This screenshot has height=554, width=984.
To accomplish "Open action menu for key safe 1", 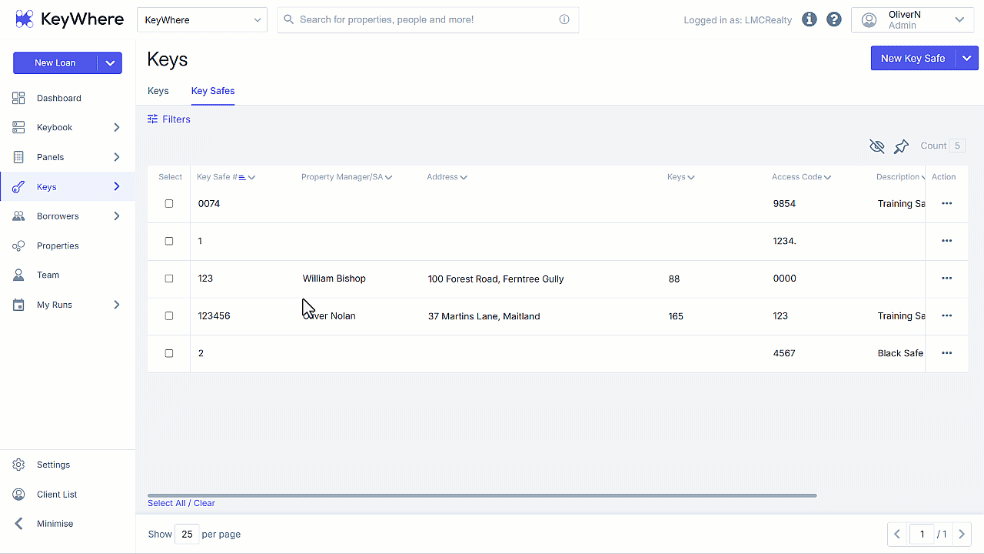I will coord(947,241).
